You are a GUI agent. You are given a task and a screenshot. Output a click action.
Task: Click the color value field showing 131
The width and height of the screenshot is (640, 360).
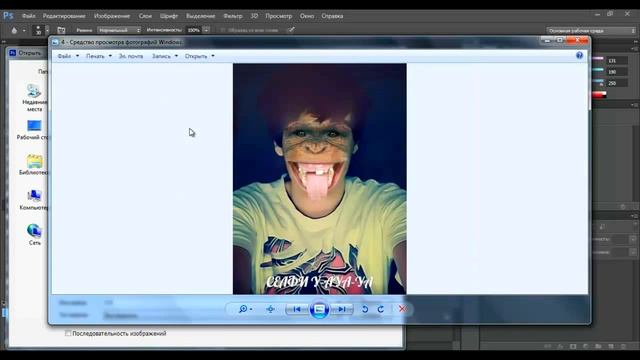pos(616,61)
